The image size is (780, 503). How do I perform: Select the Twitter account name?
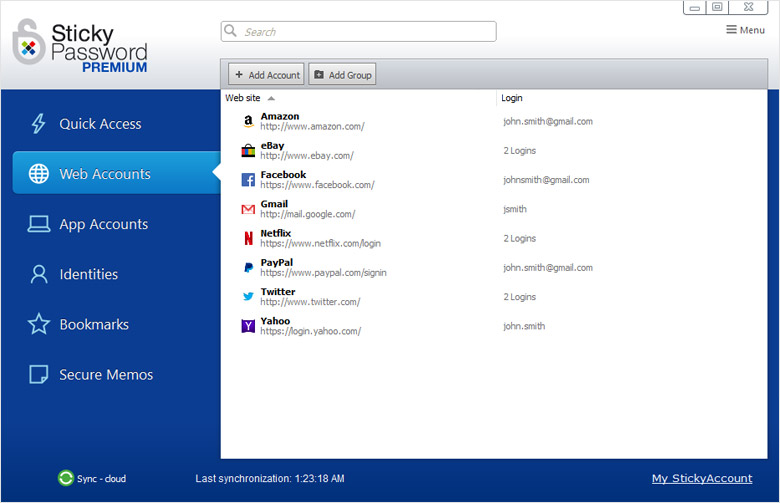tap(278, 292)
